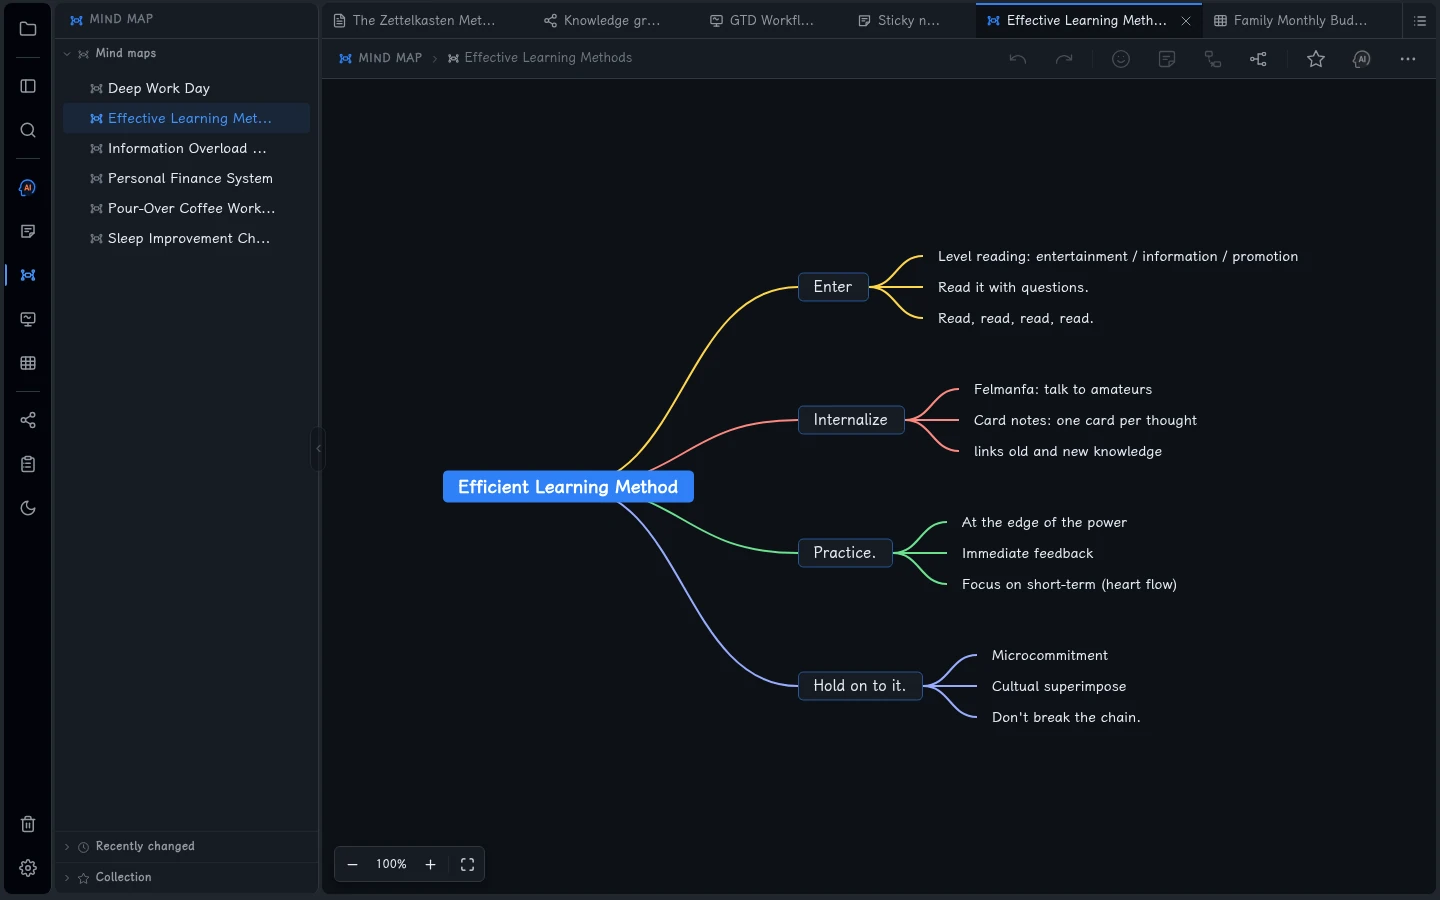This screenshot has height=900, width=1440.
Task: Expand the Collection section
Action: (x=67, y=878)
